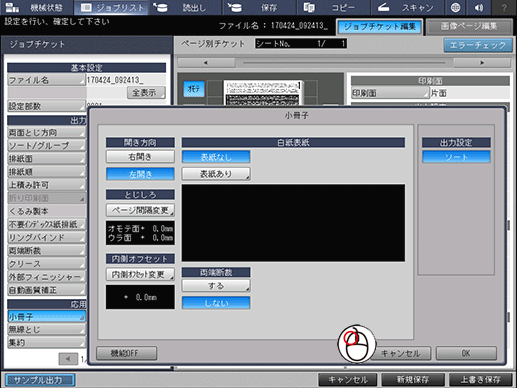
Task: Select the ジョブチケット編集 button
Action: point(380,27)
